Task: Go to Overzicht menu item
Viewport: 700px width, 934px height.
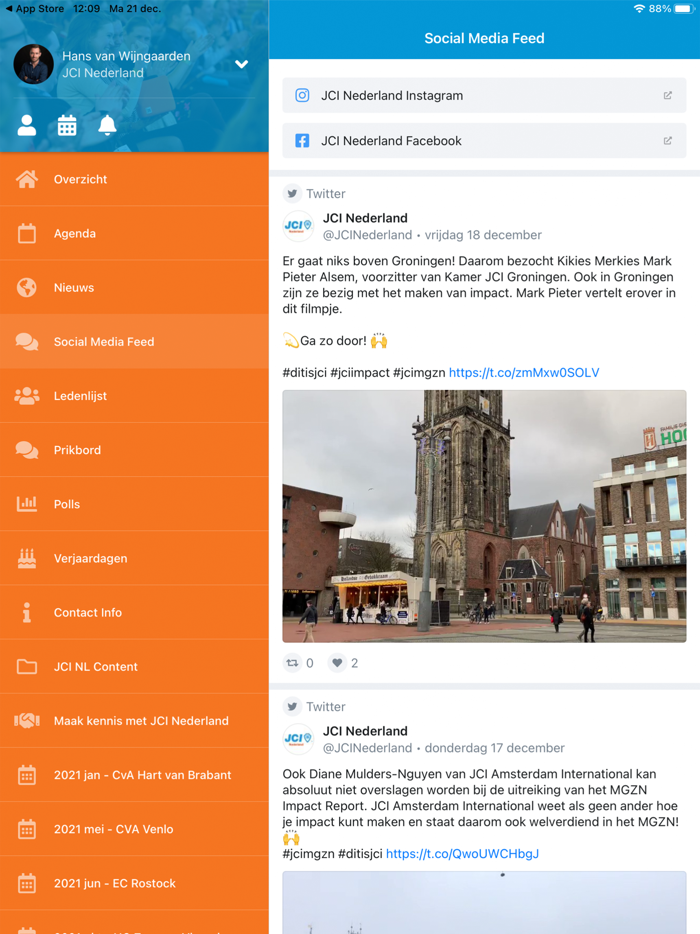Action: point(134,179)
